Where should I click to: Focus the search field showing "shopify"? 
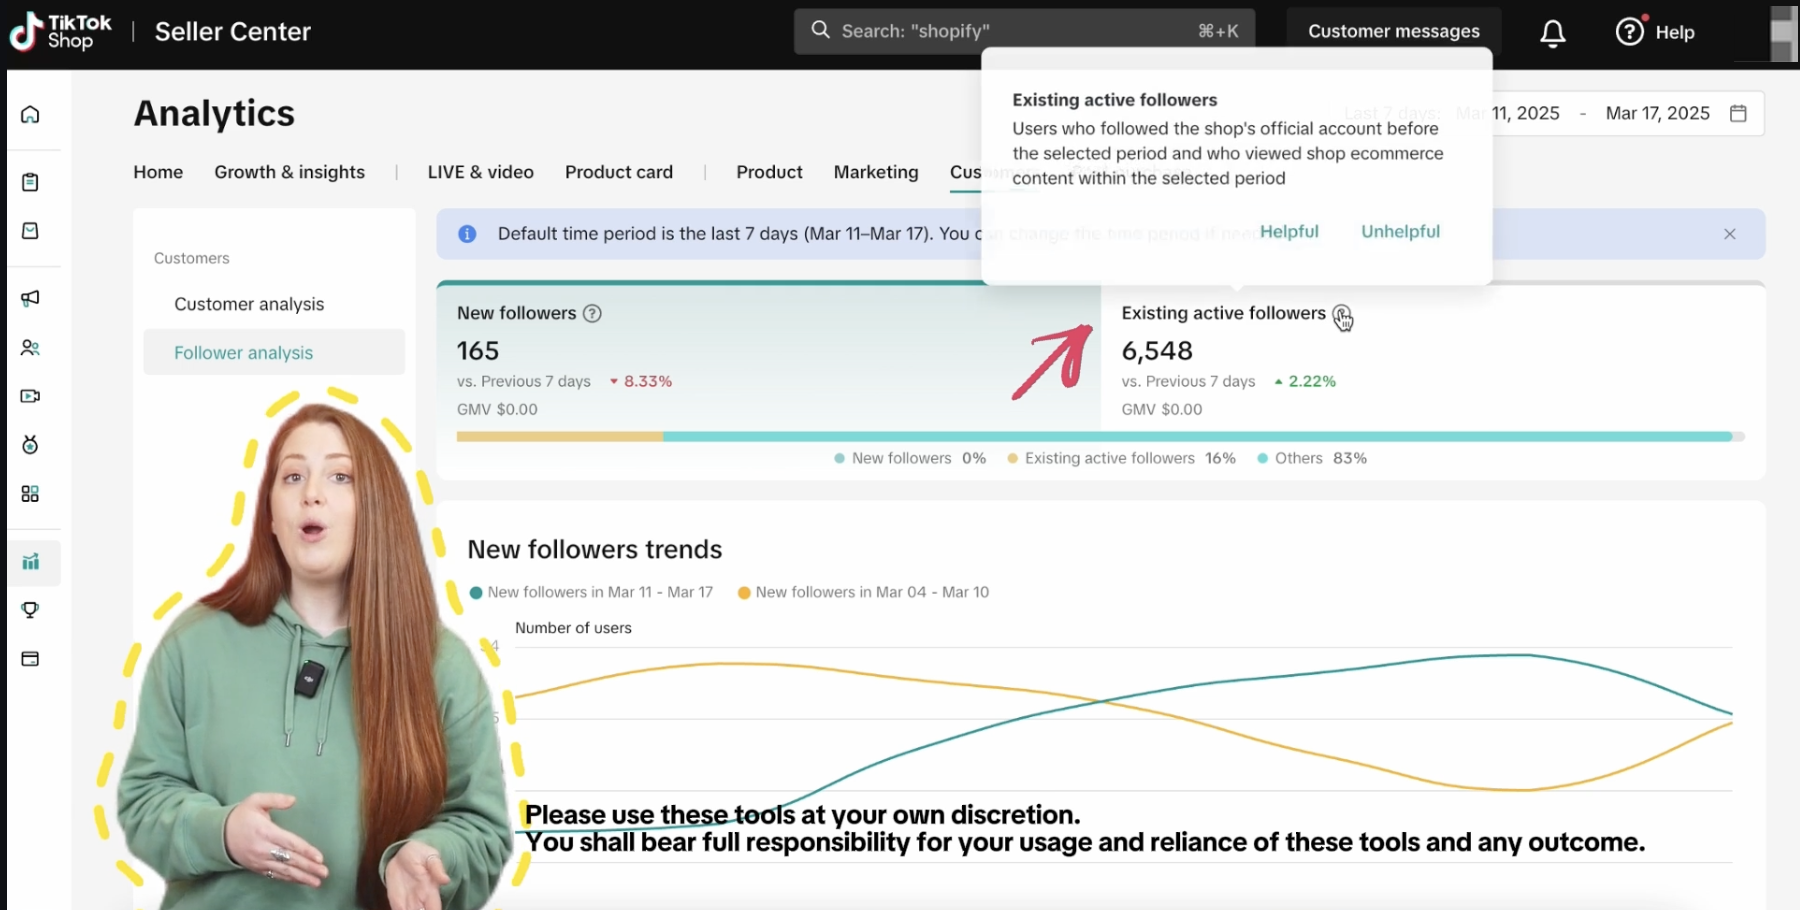1010,31
